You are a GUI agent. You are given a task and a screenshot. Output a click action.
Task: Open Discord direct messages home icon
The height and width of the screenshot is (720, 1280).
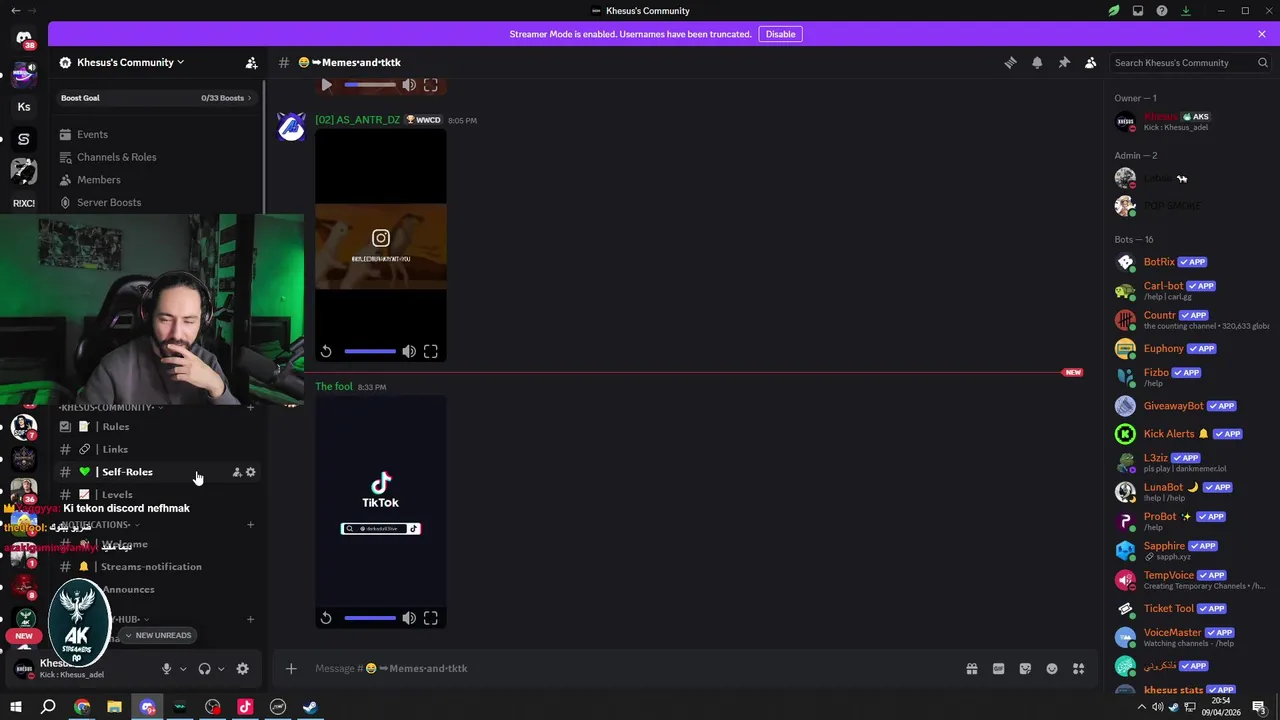24,37
